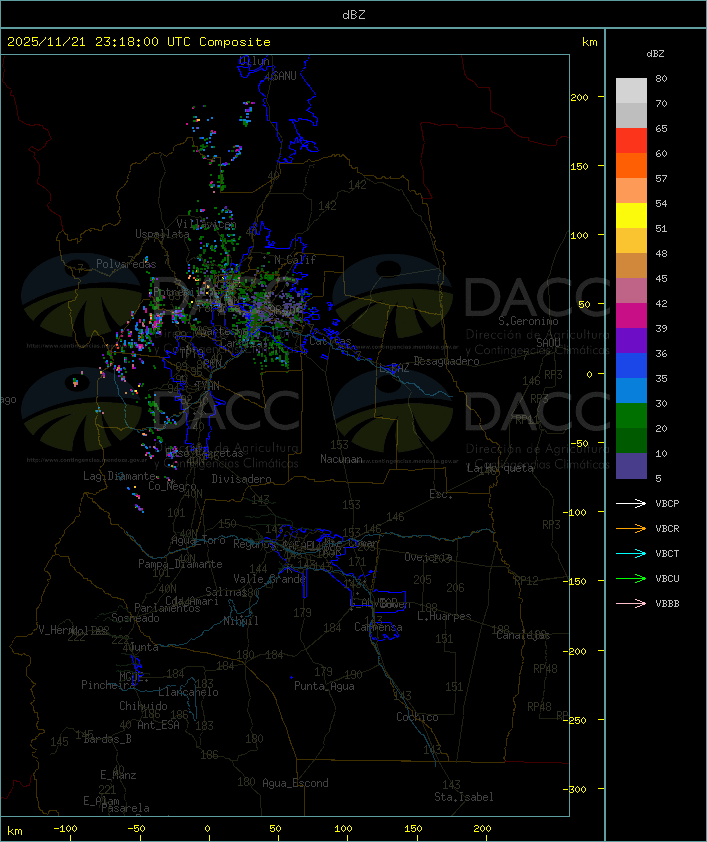The image size is (707, 842).
Task: Click the Co_Negro map label
Action: point(172,486)
